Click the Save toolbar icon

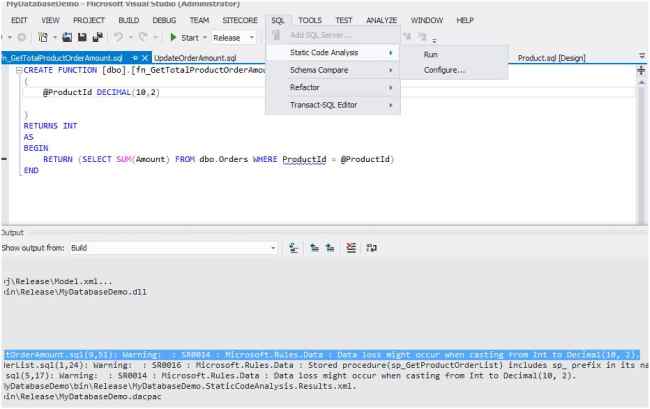(x=82, y=37)
